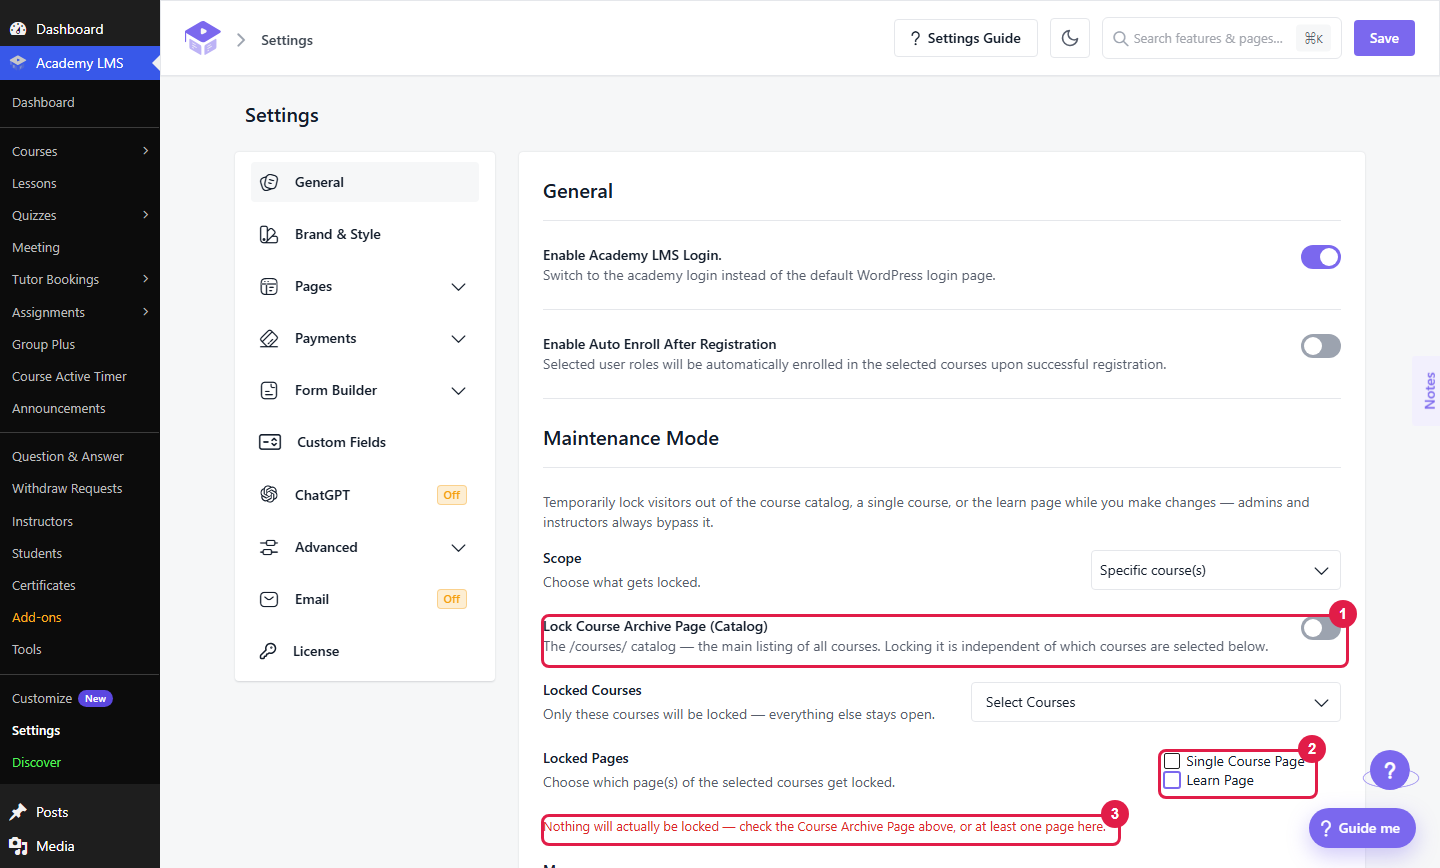
Task: Open the round help question mark bubble
Action: 1390,770
